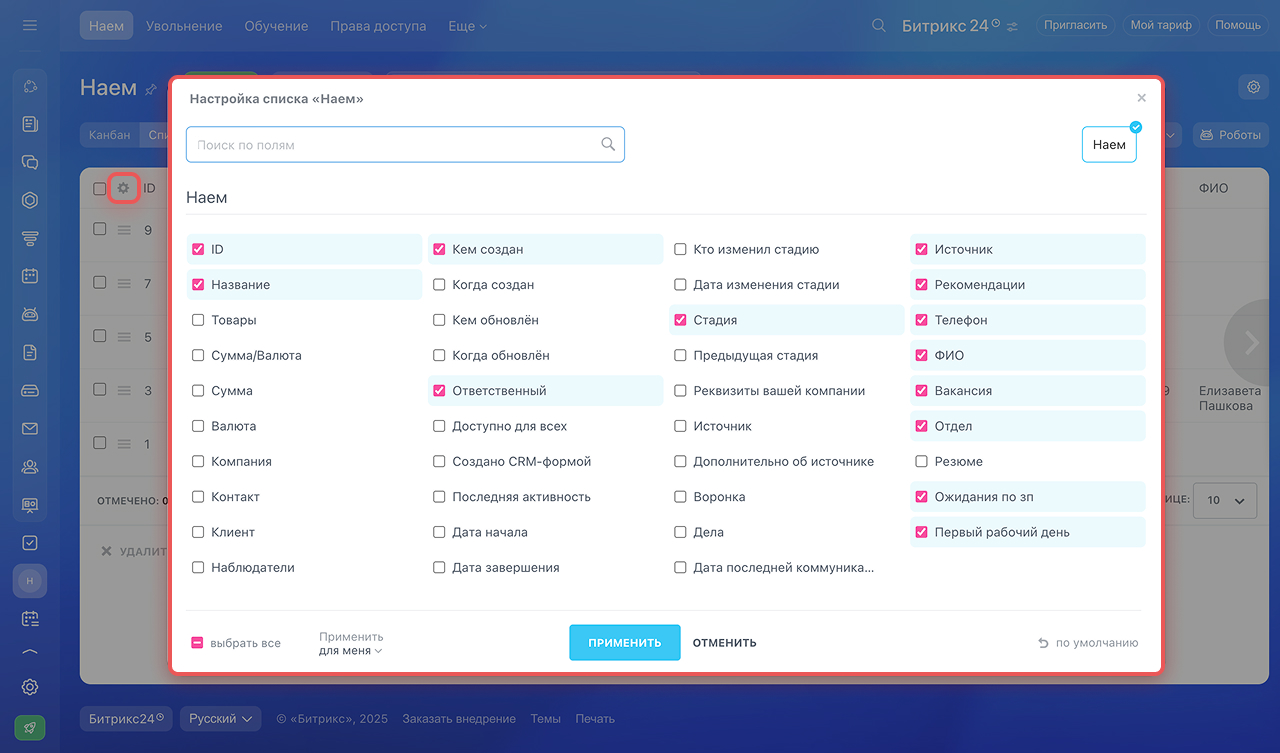Image resolution: width=1280 pixels, height=753 pixels.
Task: Open the hexagon icon in sidebar
Action: 30,200
